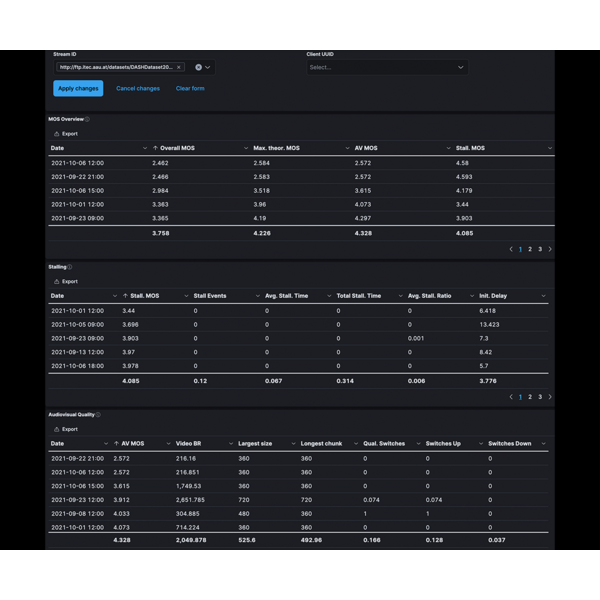
Task: Expand Date column menu in MOS Overview
Action: coord(145,148)
